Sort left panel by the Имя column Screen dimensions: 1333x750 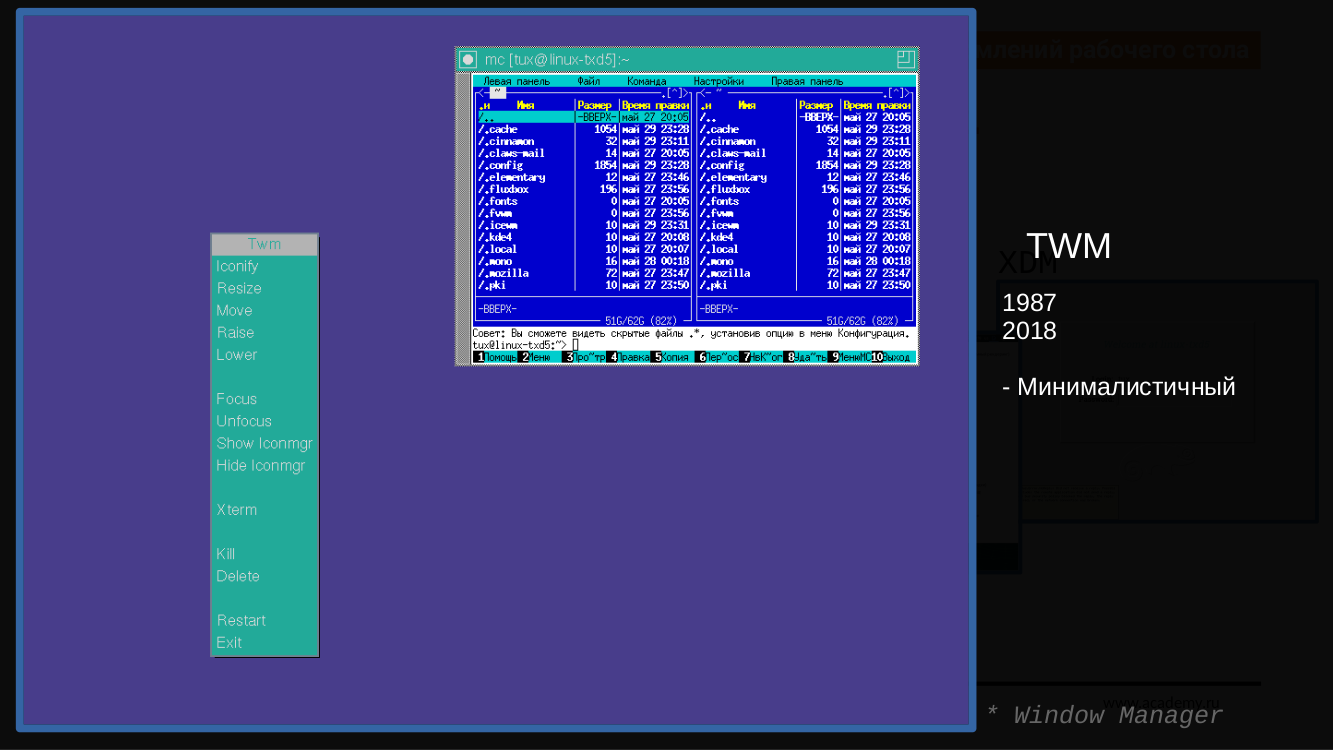[x=525, y=105]
